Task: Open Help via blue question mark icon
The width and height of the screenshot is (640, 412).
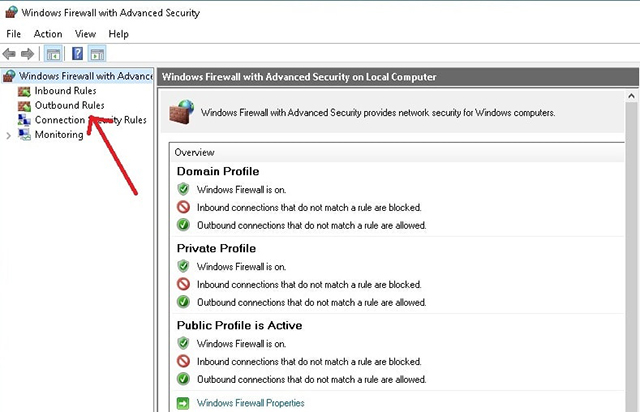Action: [x=77, y=53]
